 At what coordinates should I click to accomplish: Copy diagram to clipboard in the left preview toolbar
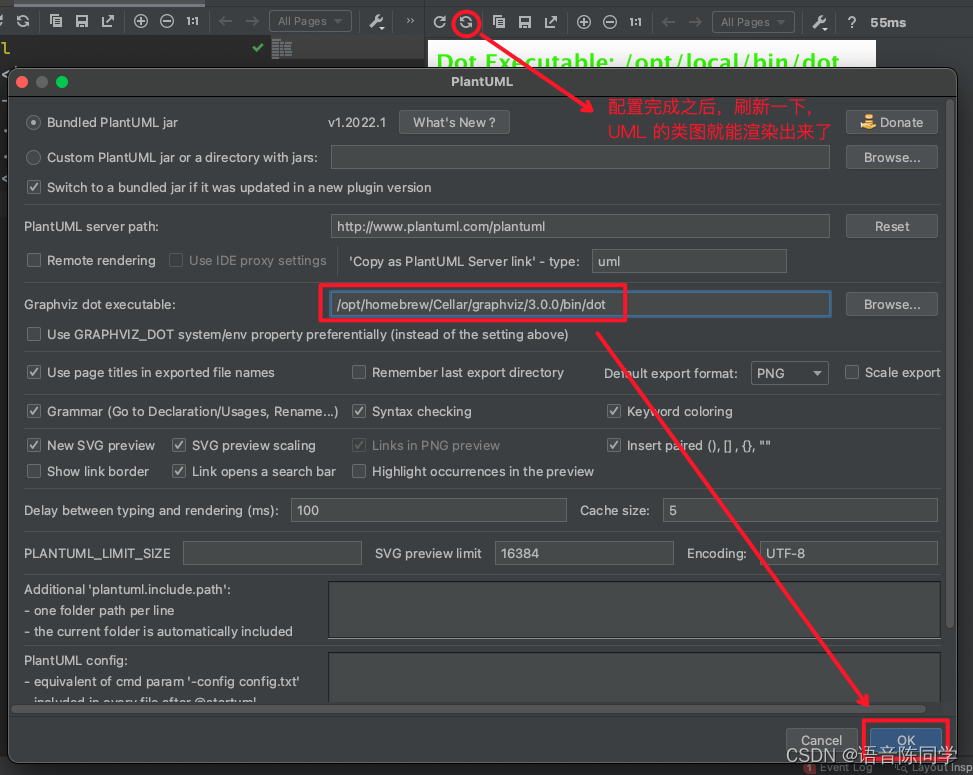[56, 22]
